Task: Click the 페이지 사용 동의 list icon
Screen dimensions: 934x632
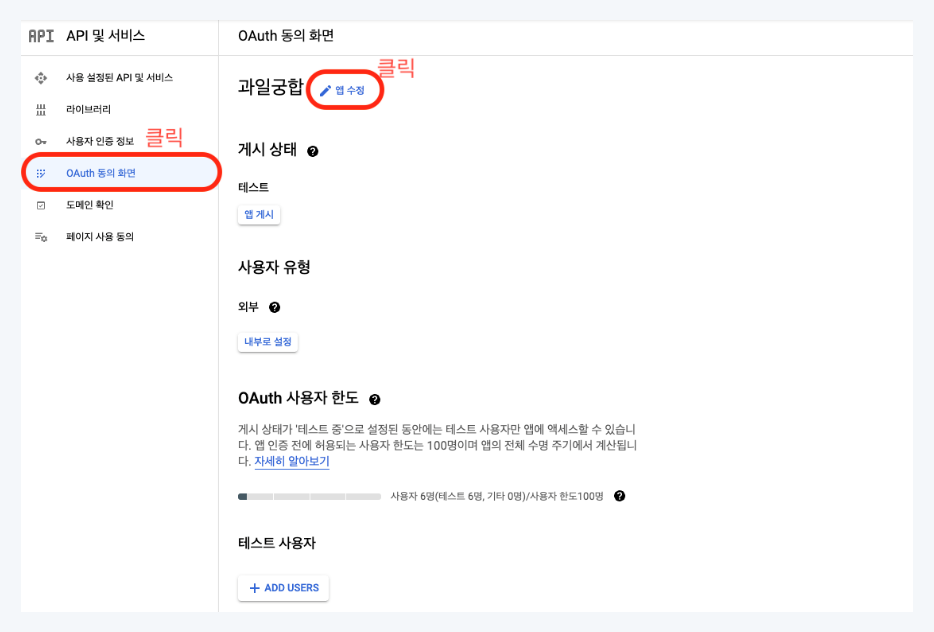Action: (x=40, y=236)
